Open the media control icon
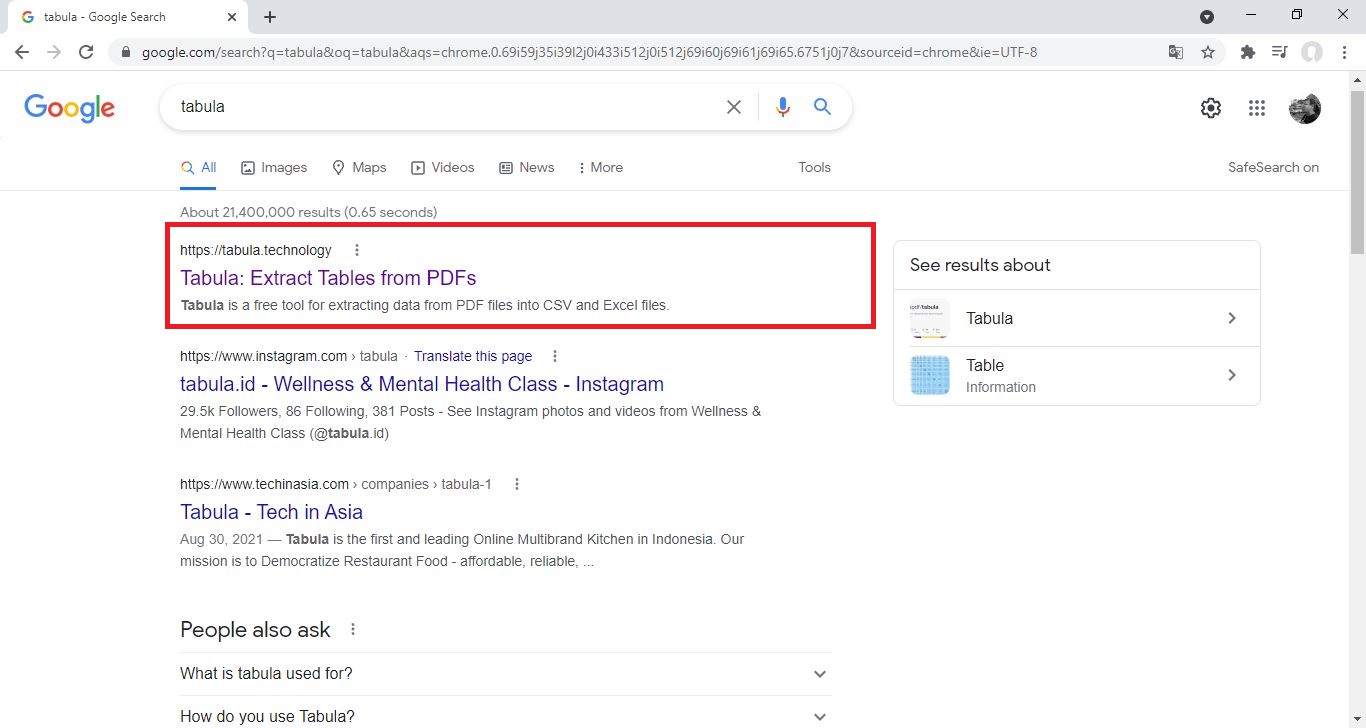 pyautogui.click(x=1279, y=52)
